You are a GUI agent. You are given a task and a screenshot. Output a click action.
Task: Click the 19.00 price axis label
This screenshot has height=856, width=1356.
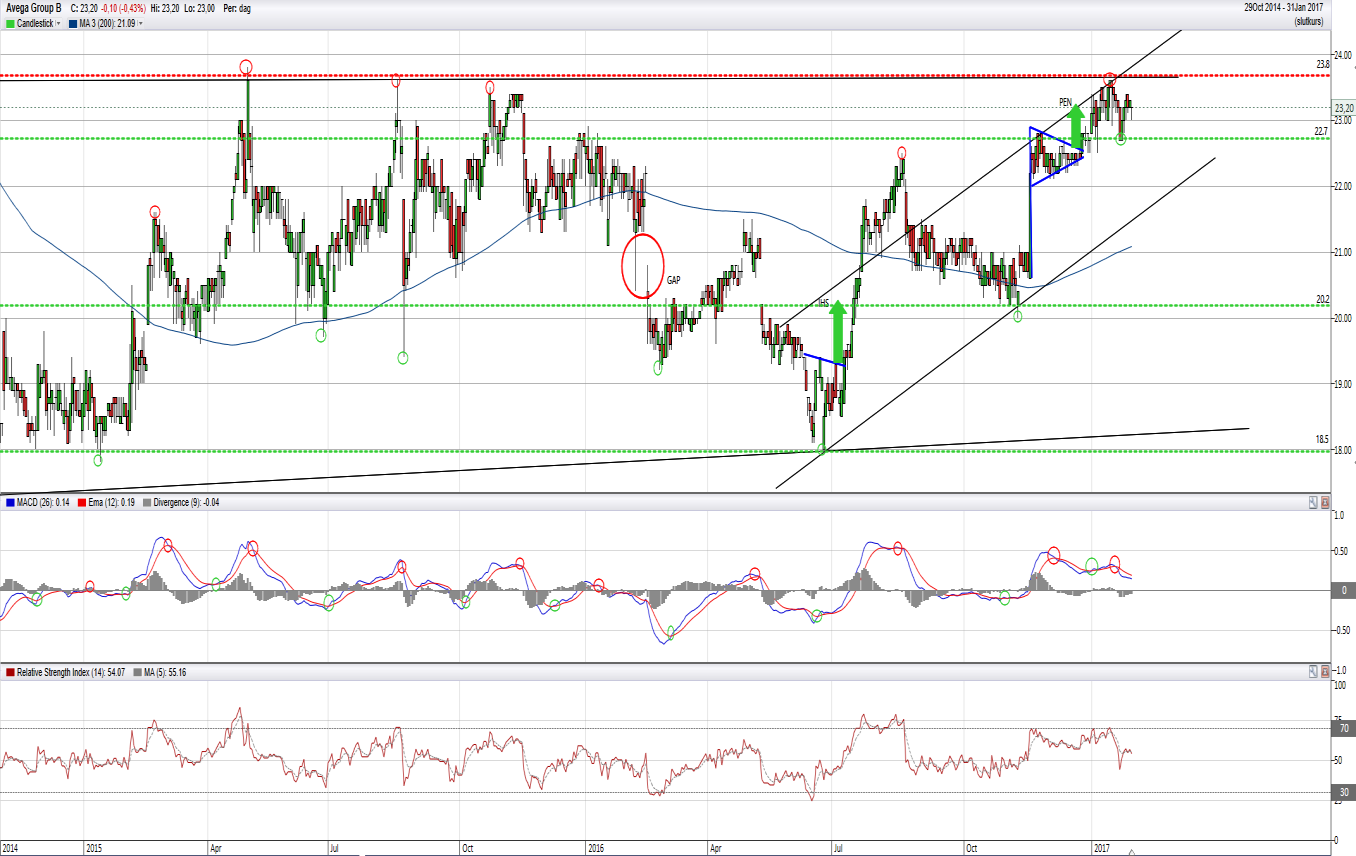click(1343, 384)
